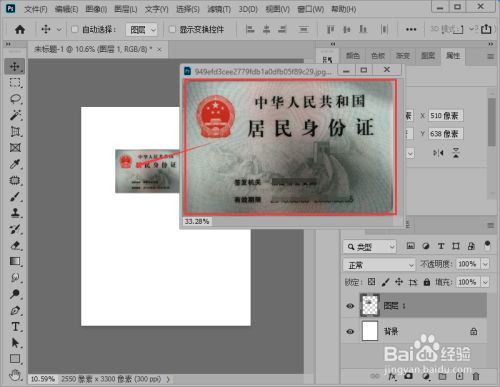Open the Properties panel flyout menu
This screenshot has width=500, height=387.
[x=490, y=57]
